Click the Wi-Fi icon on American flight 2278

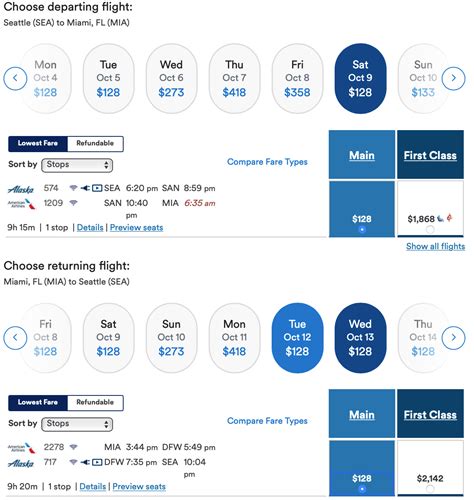(73, 447)
